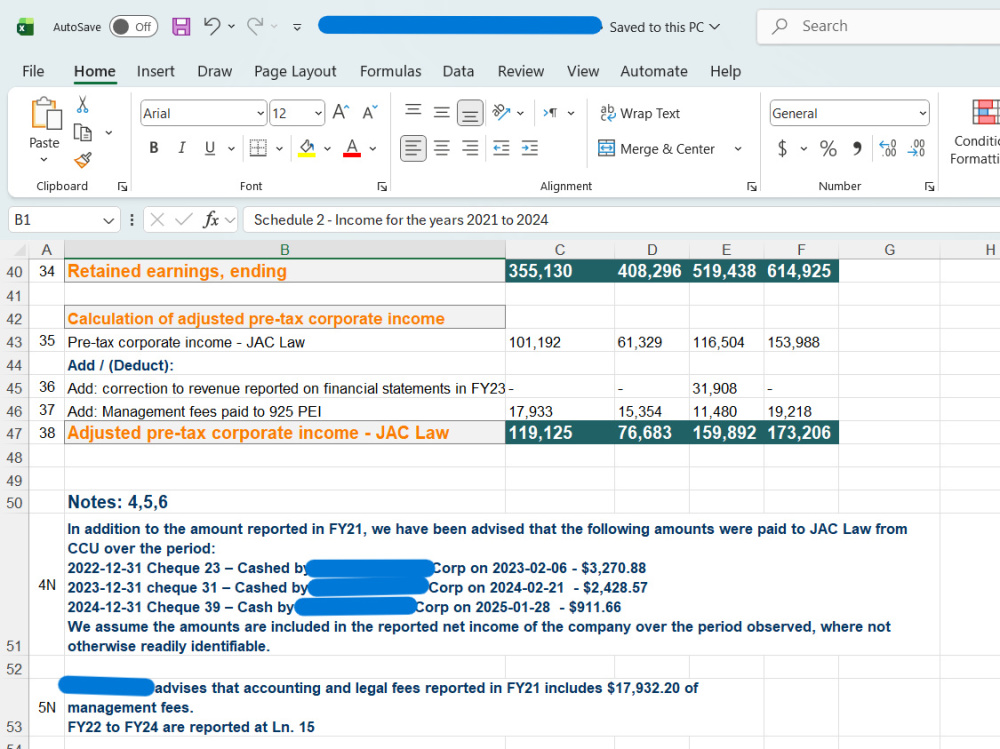This screenshot has width=1000, height=749.
Task: Click the Accounting dollar format icon
Action: point(783,149)
